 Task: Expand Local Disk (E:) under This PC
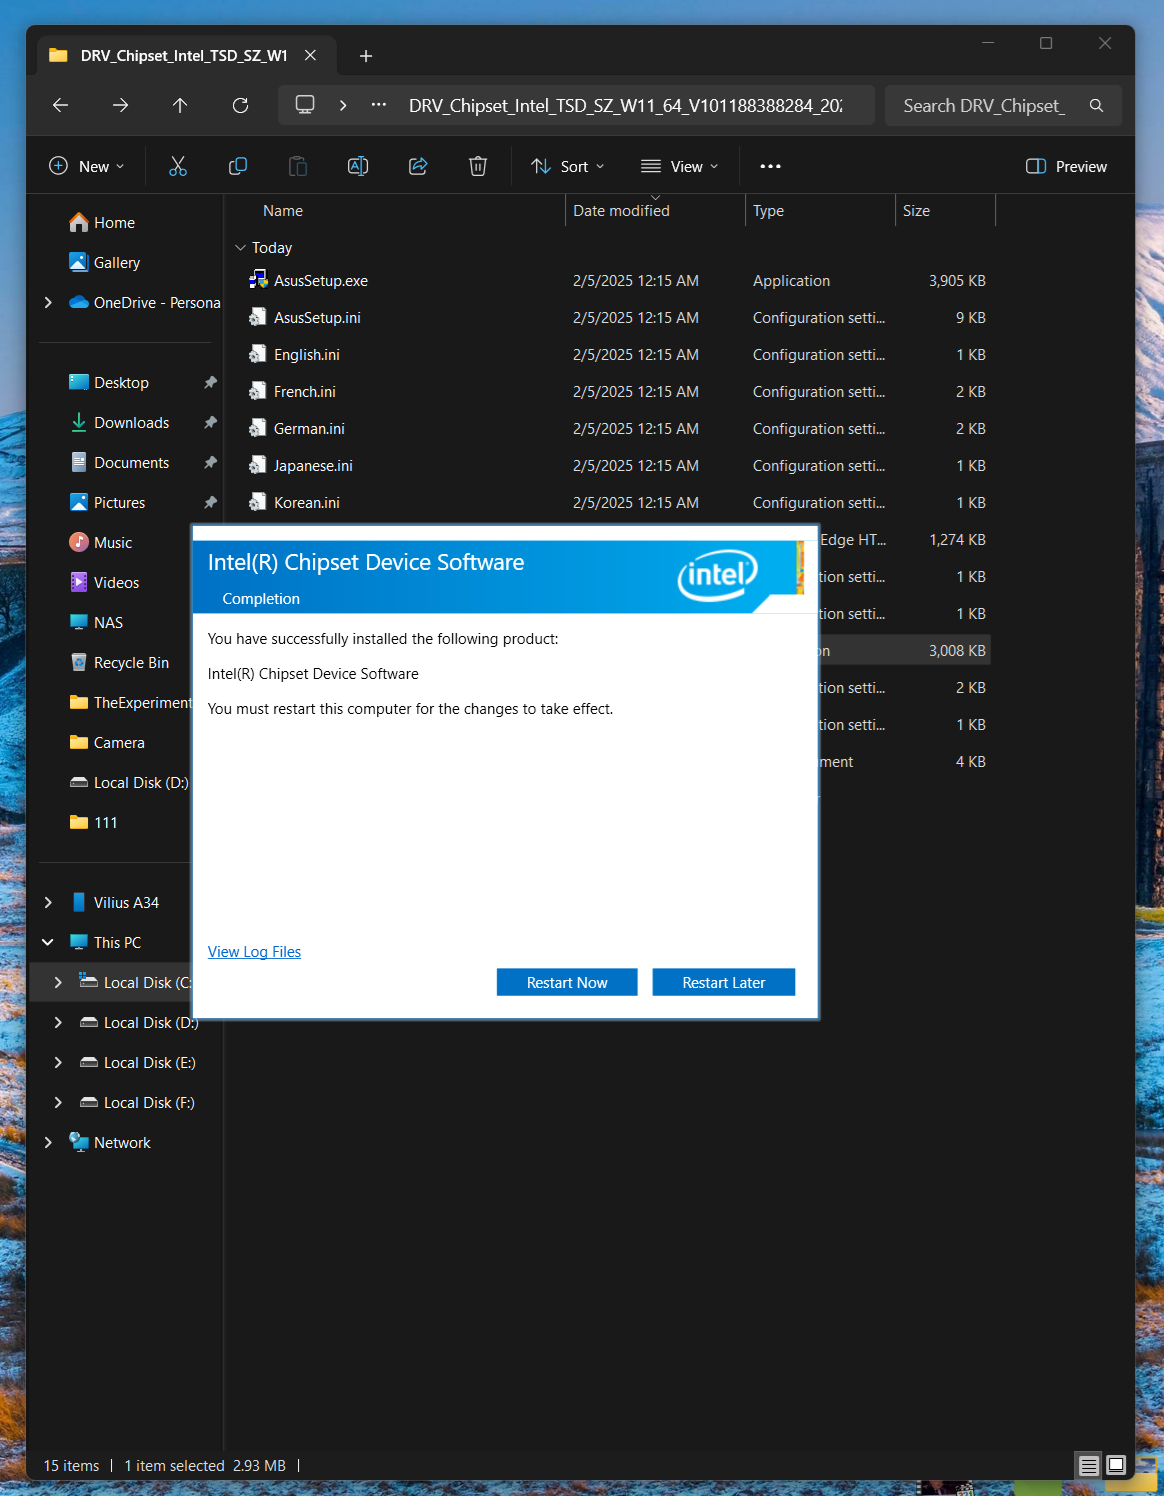[x=58, y=1062]
